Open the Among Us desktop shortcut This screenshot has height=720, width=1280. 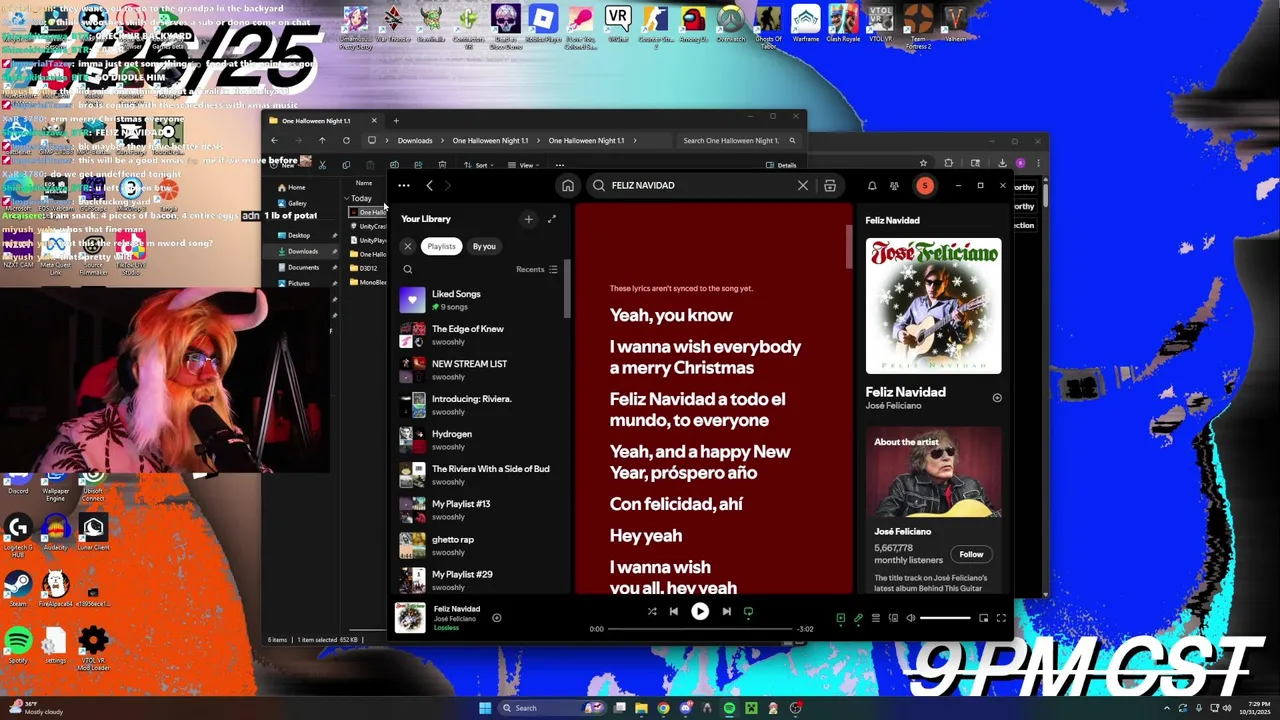click(x=693, y=25)
